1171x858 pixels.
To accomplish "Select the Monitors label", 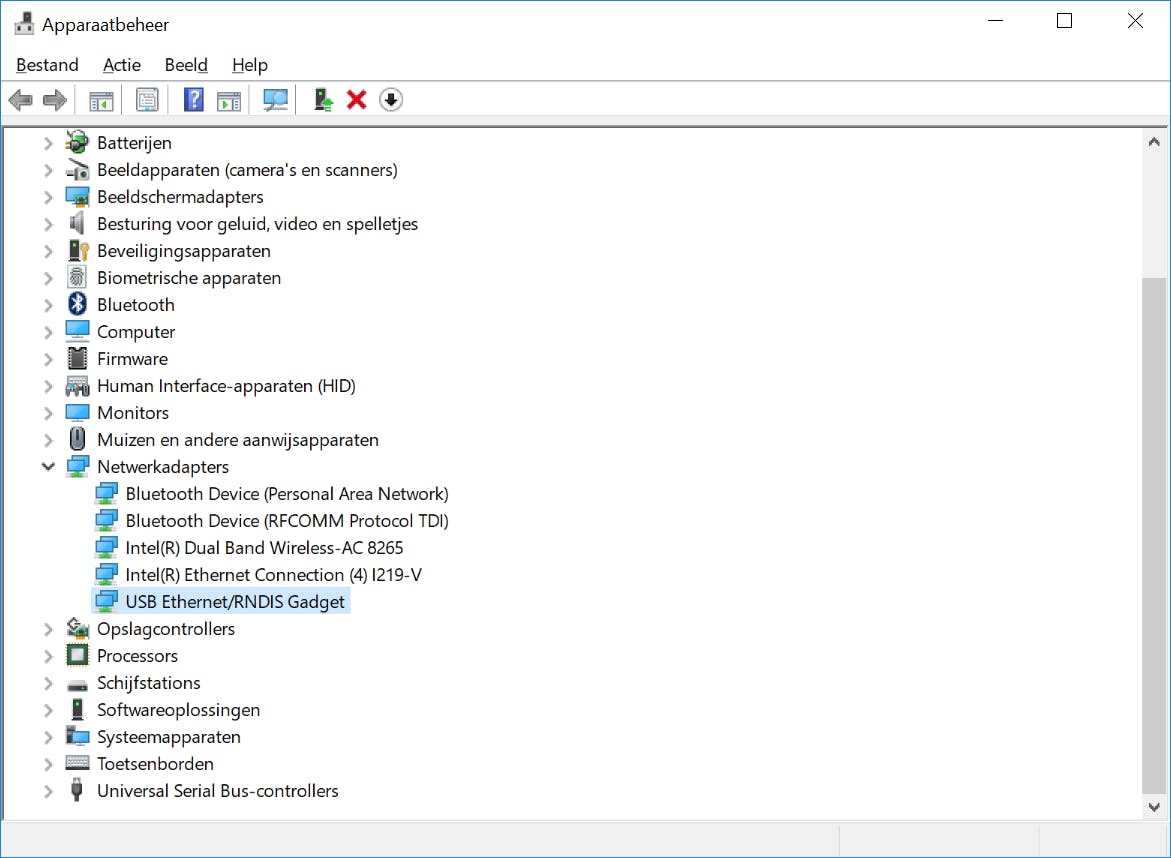I will pyautogui.click(x=133, y=413).
